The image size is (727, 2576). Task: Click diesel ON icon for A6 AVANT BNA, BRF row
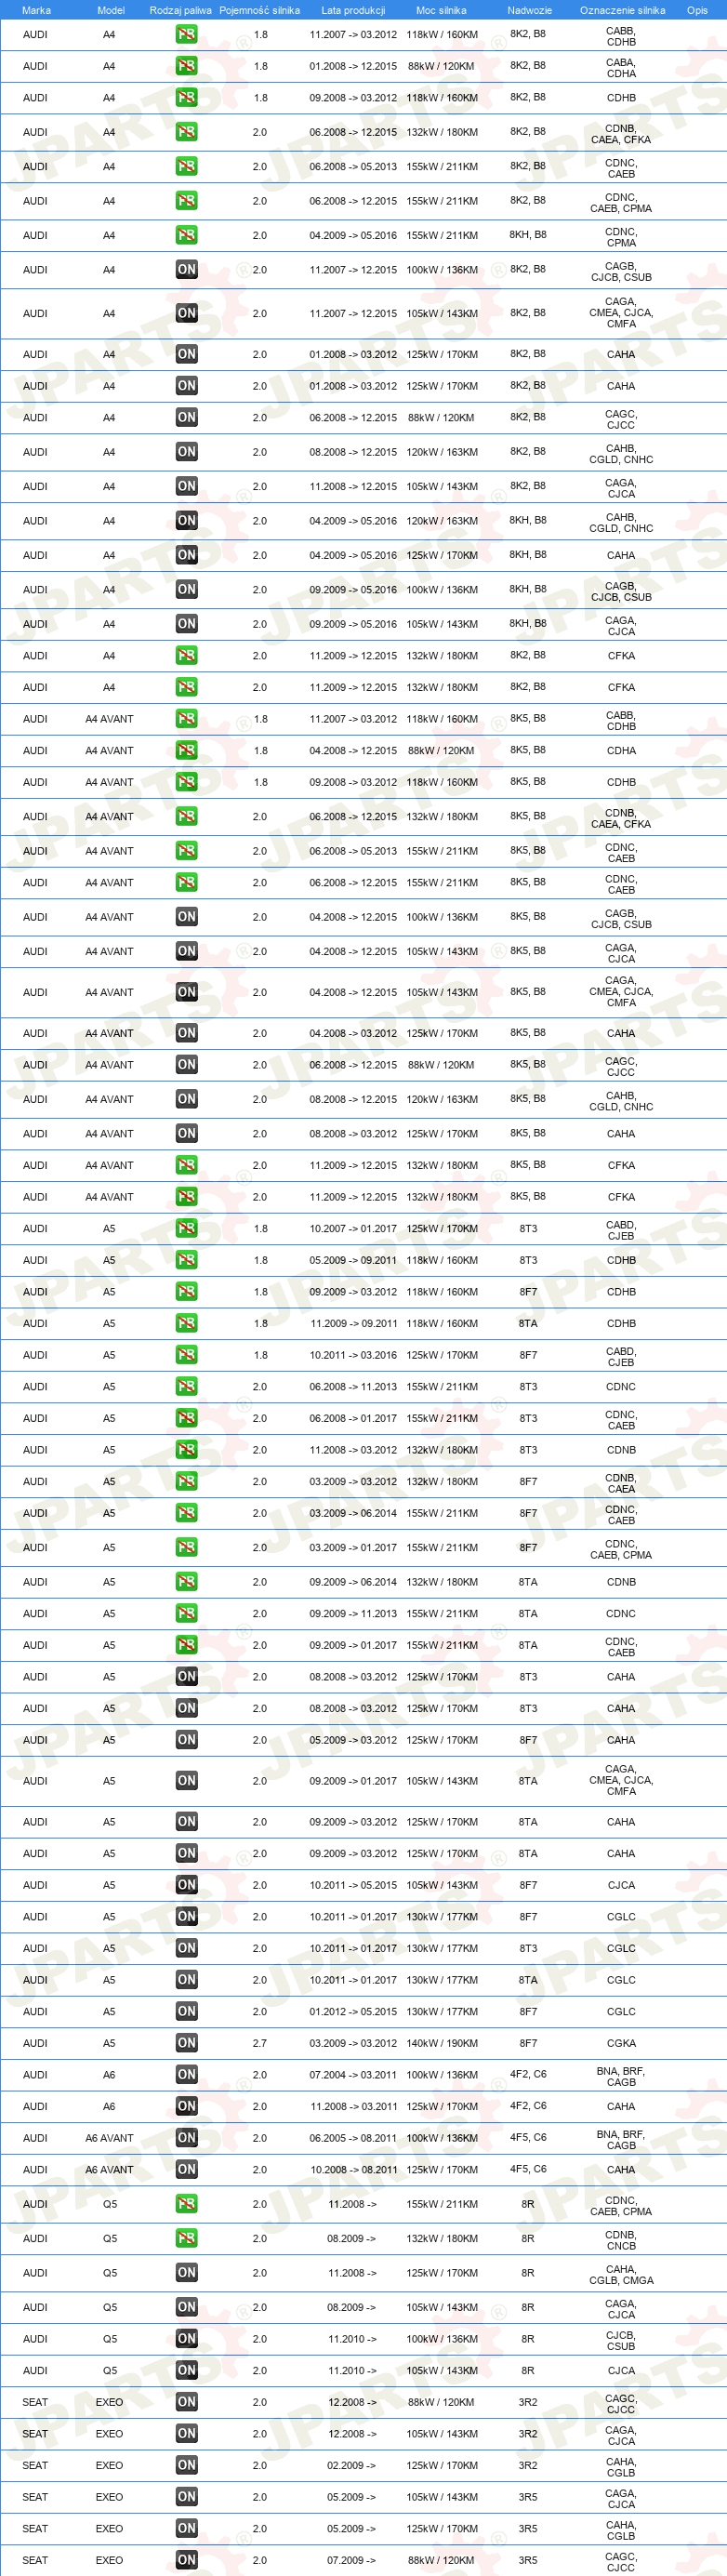pos(186,2138)
